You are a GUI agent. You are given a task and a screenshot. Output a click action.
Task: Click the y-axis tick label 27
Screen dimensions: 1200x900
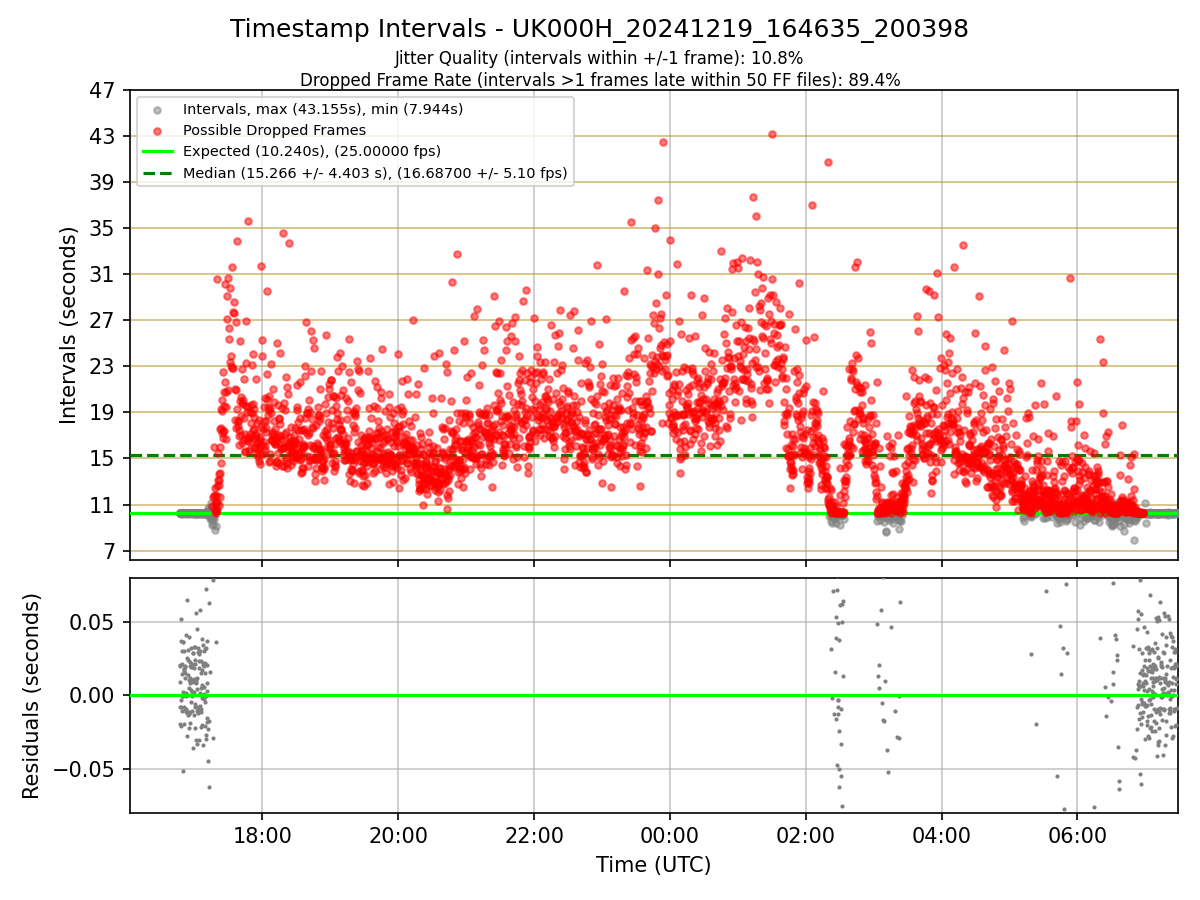[102, 320]
